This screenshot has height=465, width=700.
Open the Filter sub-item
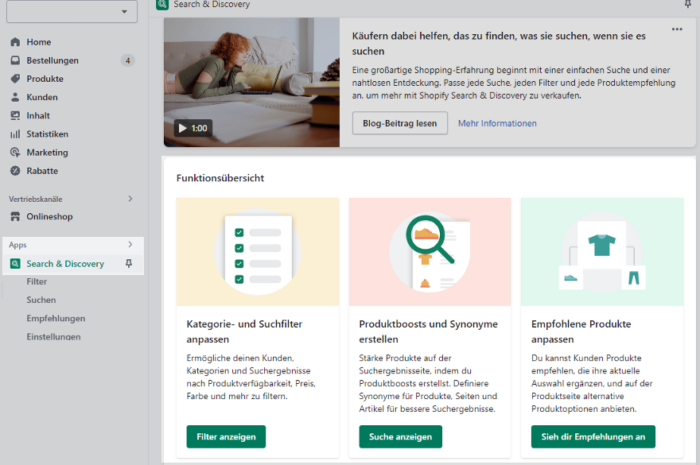(x=37, y=282)
